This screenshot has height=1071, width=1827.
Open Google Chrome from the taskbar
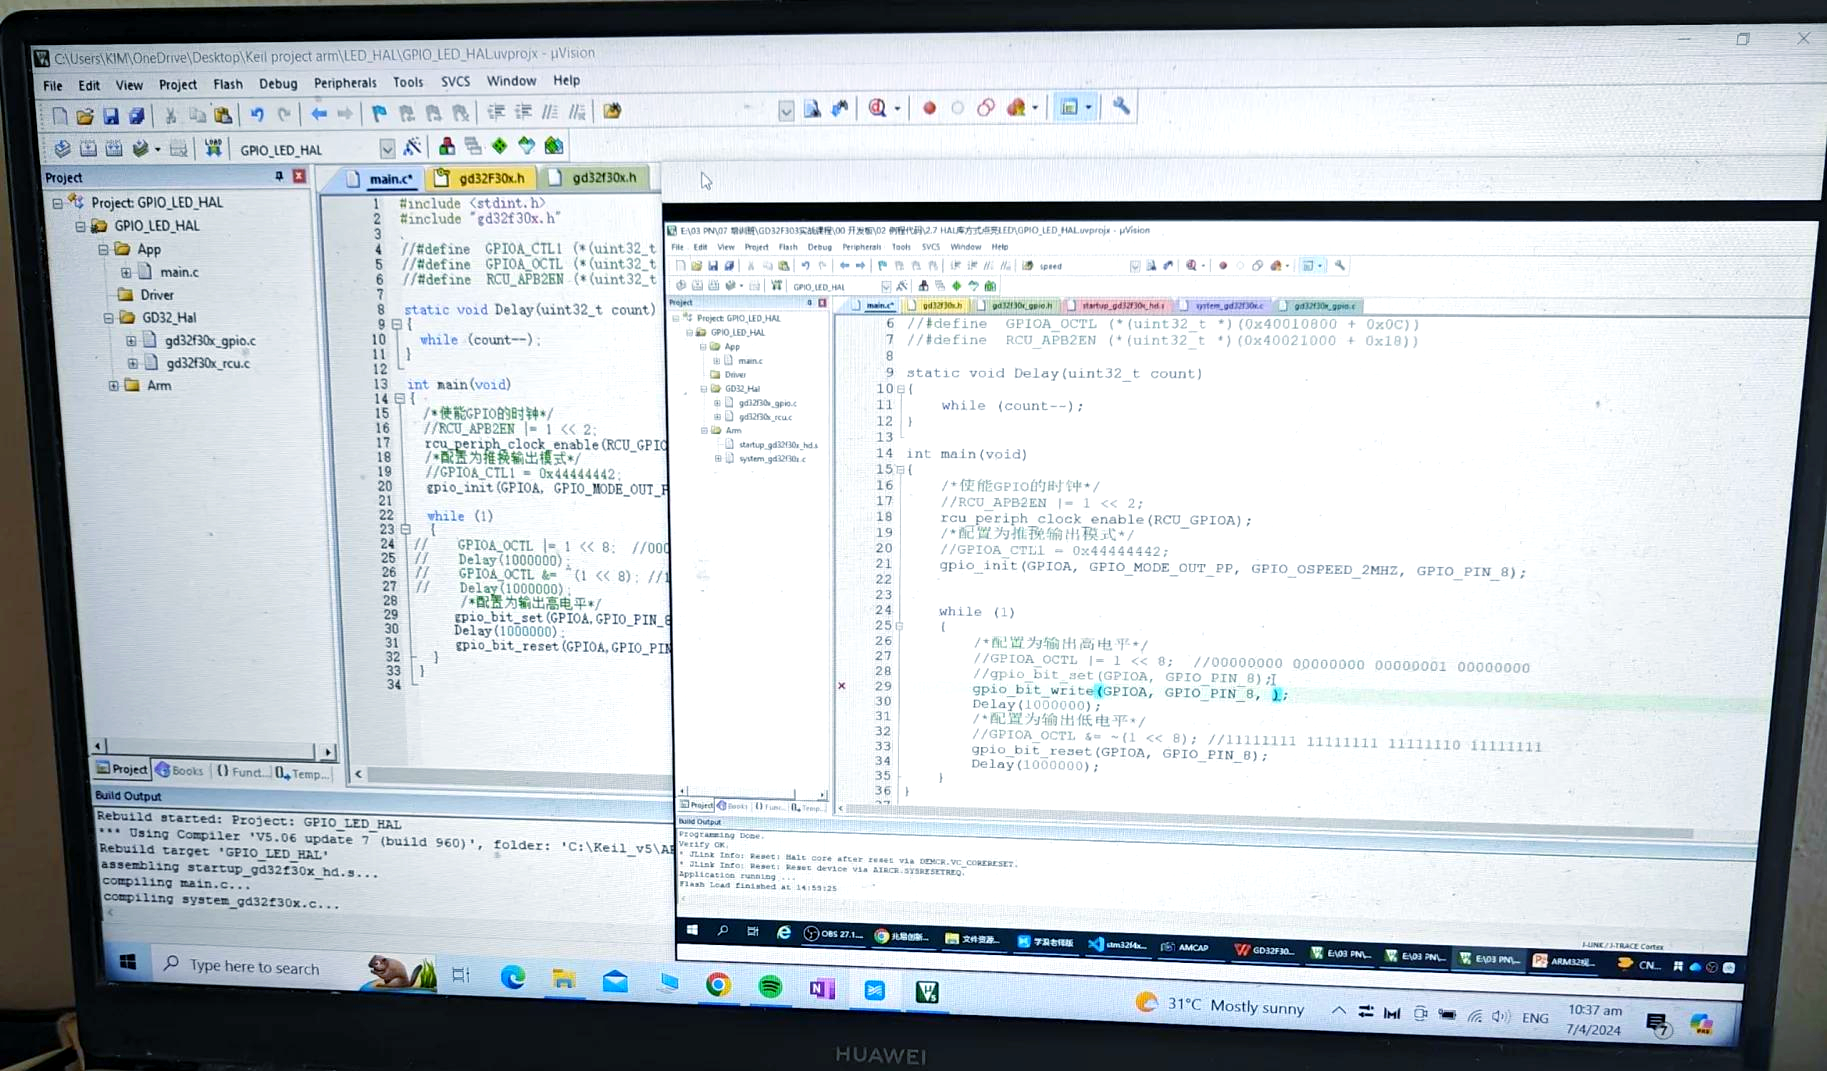point(718,985)
